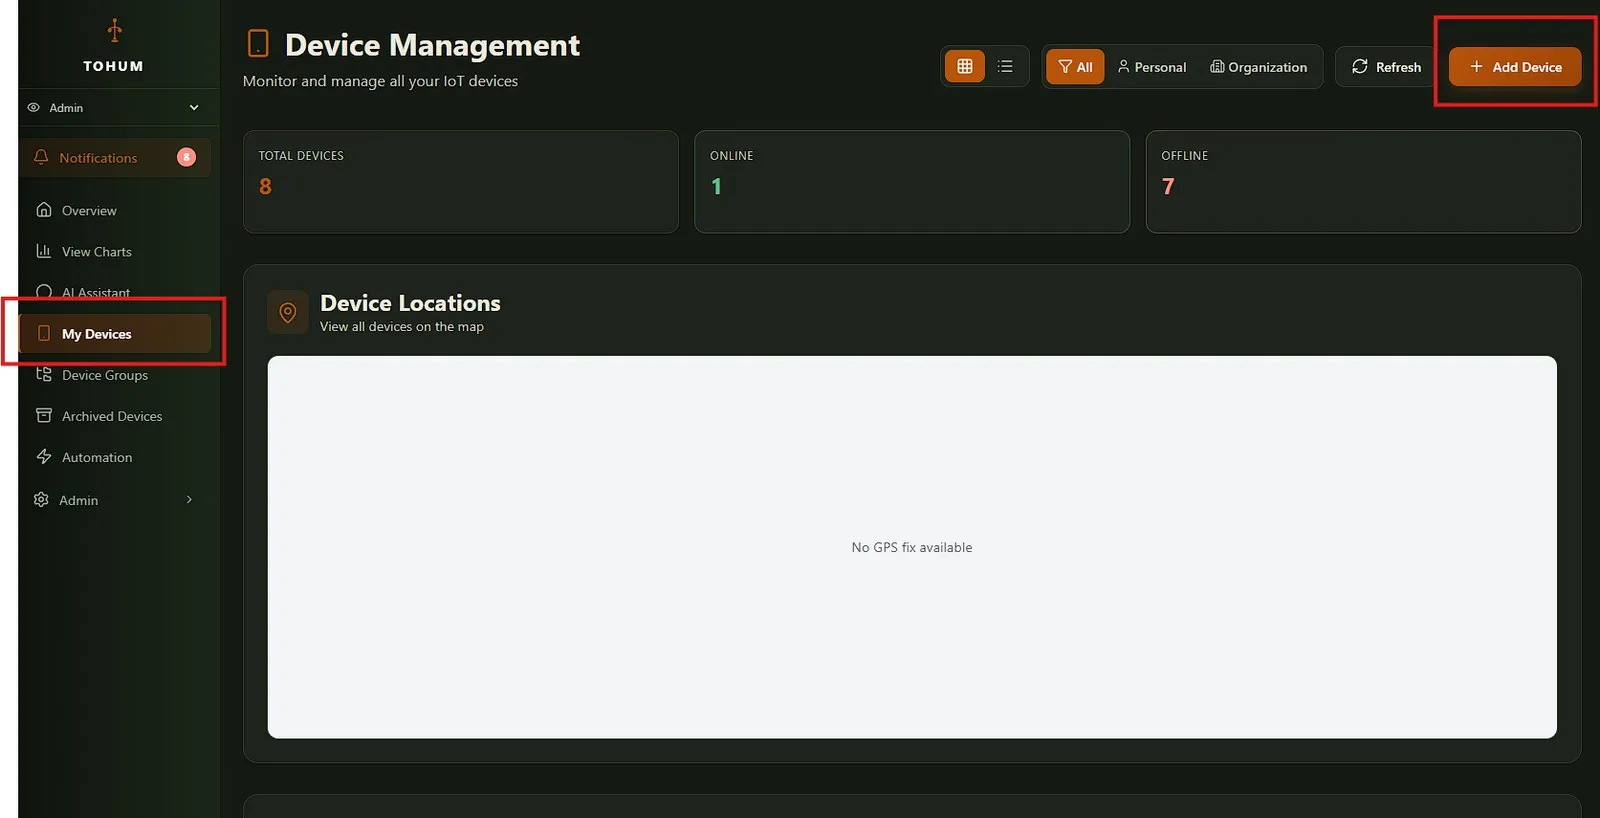Click the Refresh button
Image resolution: width=1600 pixels, height=818 pixels.
tap(1386, 67)
